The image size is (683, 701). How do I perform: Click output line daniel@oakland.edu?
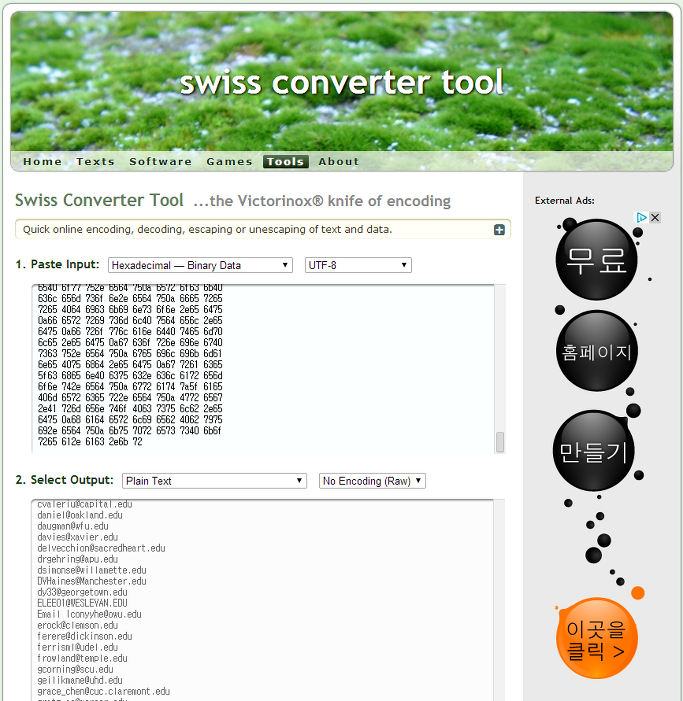tap(80, 515)
